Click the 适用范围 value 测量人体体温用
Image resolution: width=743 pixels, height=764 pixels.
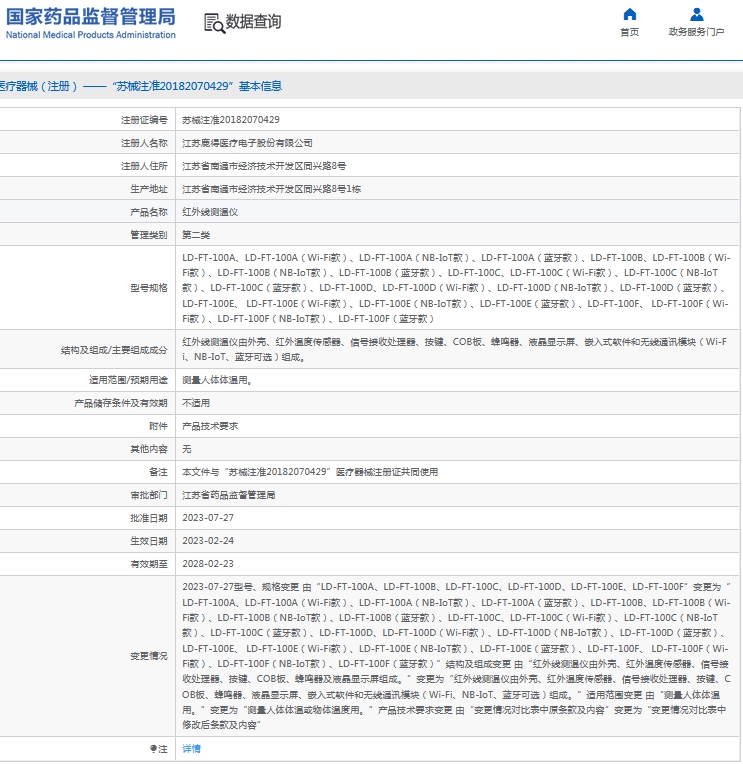217,380
